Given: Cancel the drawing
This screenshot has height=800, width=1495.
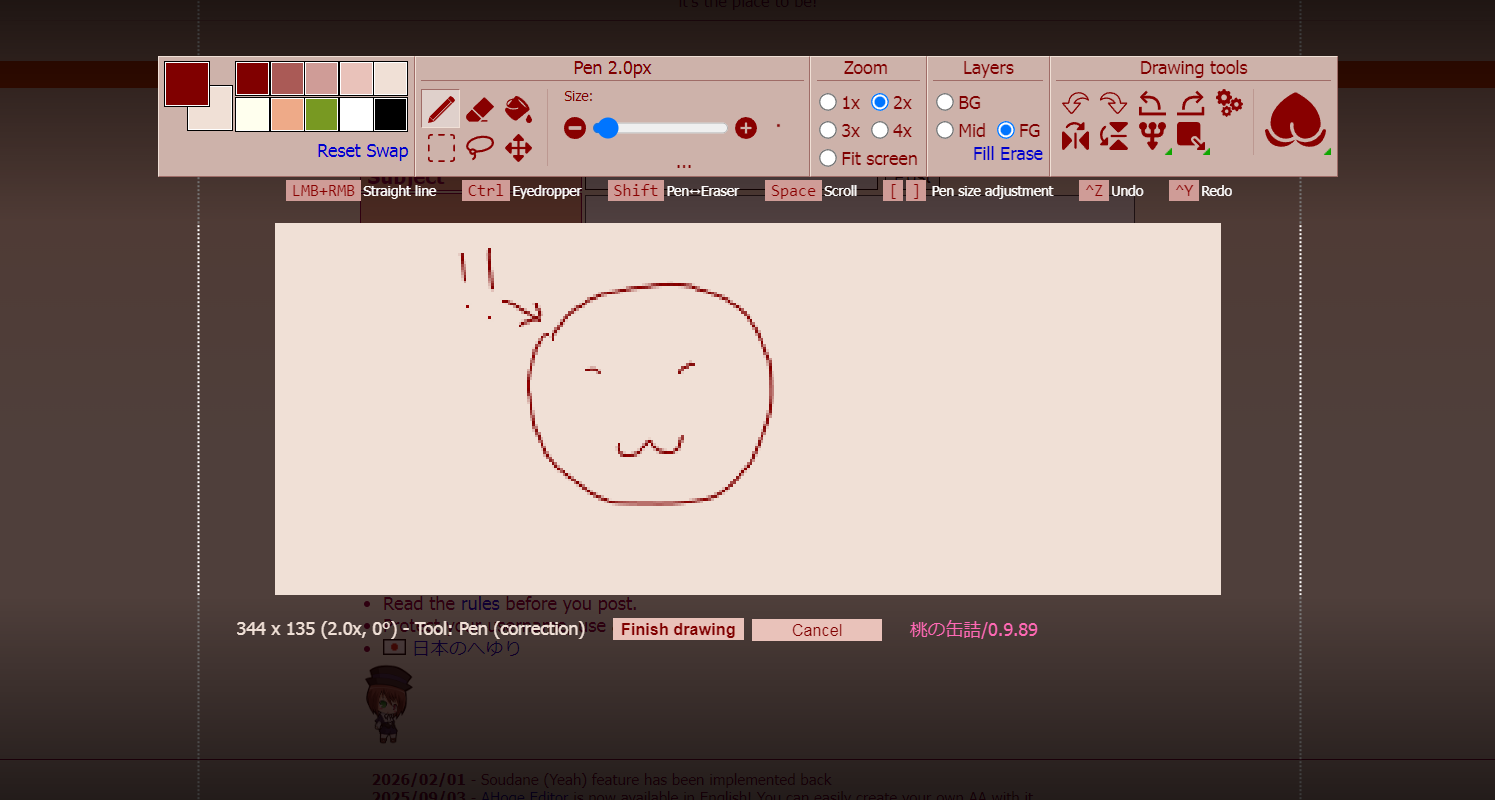Looking at the screenshot, I should (816, 630).
